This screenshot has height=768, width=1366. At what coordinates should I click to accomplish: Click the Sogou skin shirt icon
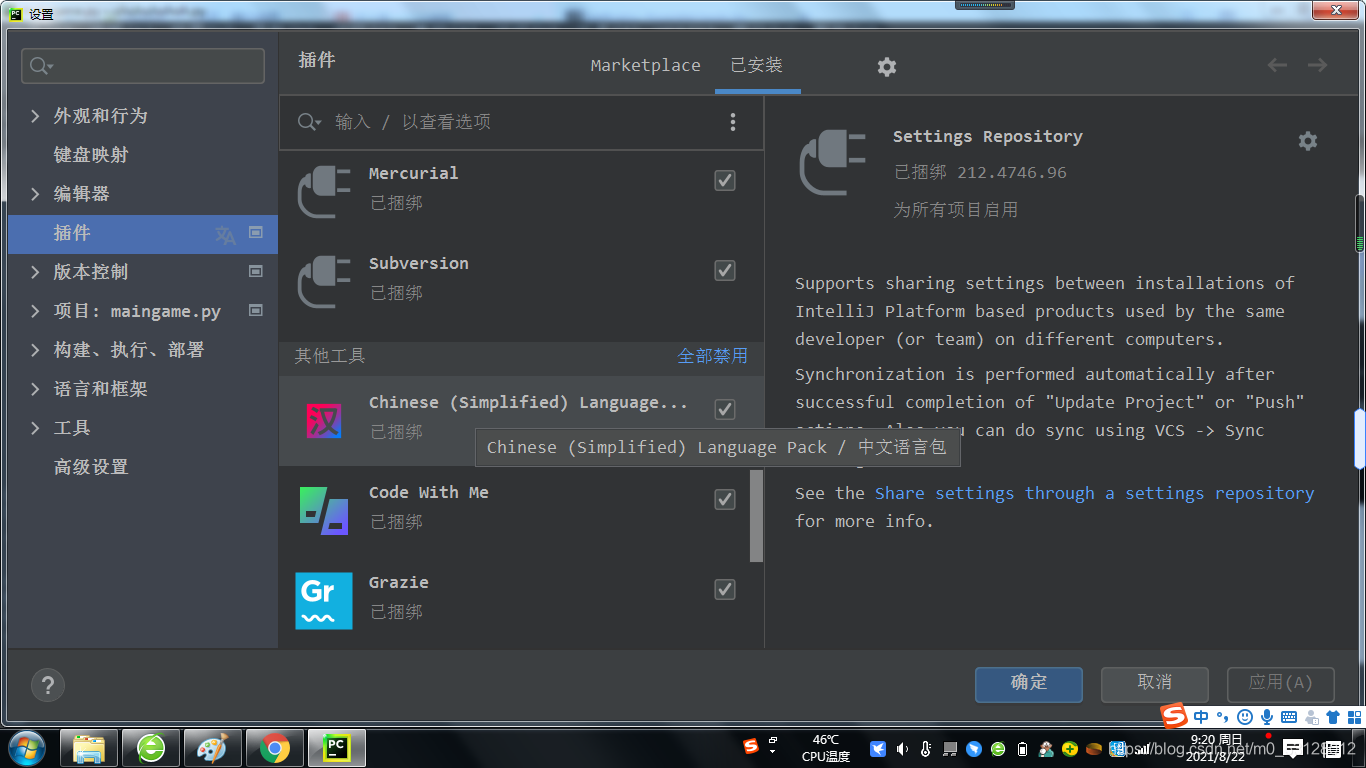pos(1332,717)
